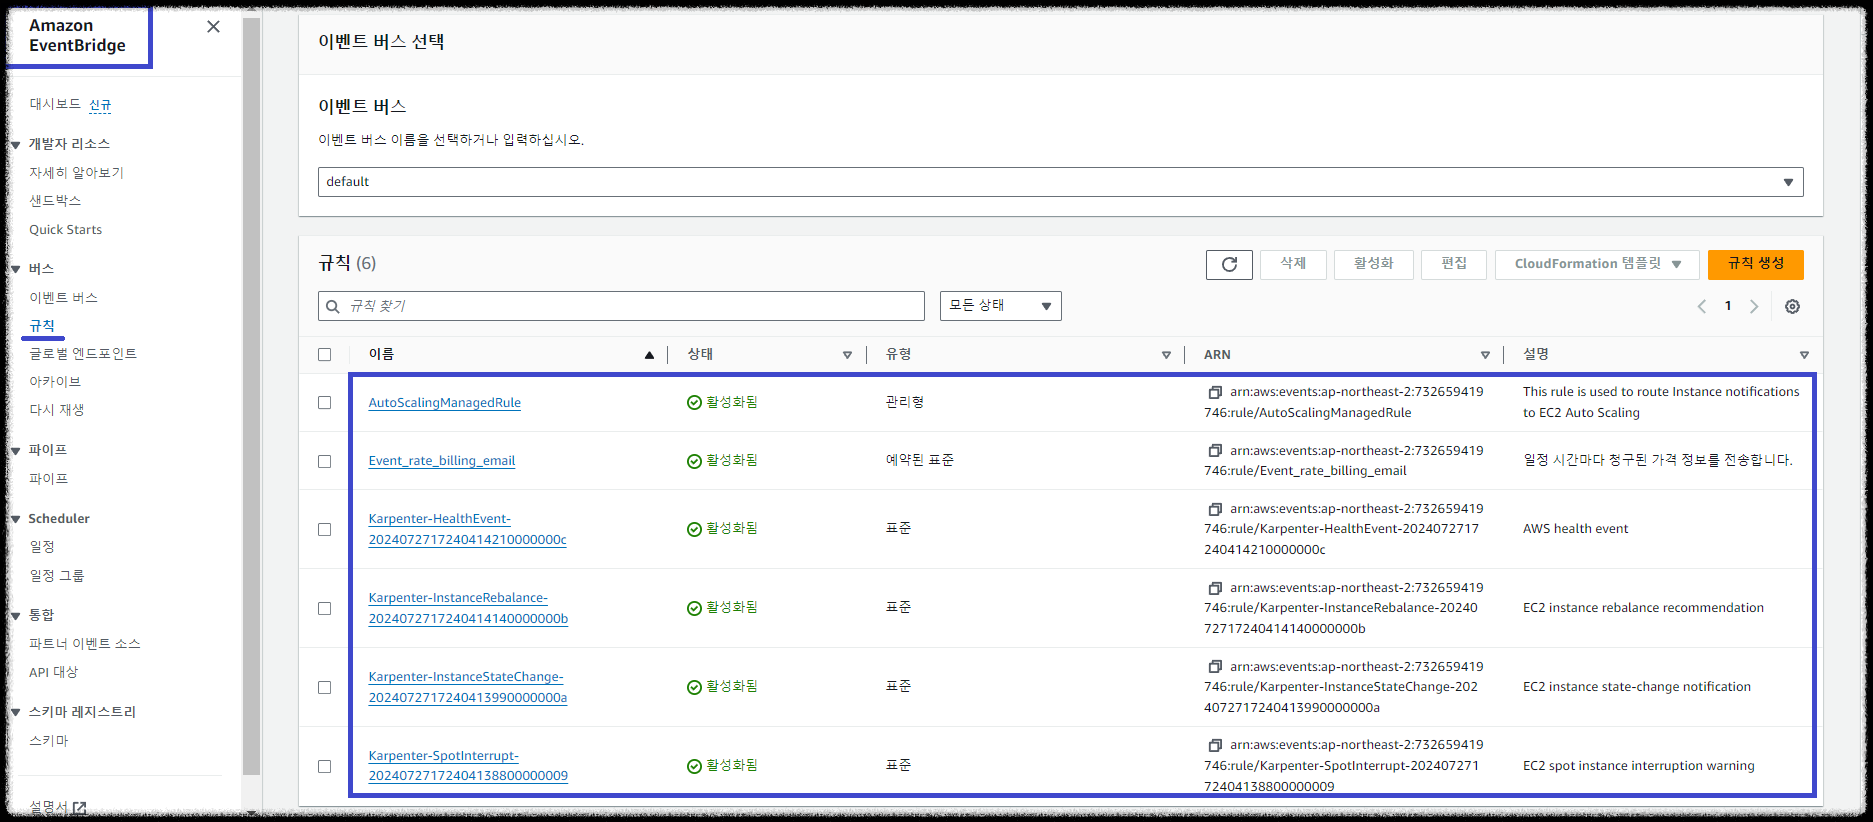This screenshot has height=822, width=1873.
Task: Check the Karpenter-InstanceStateChange row
Action: click(x=324, y=687)
